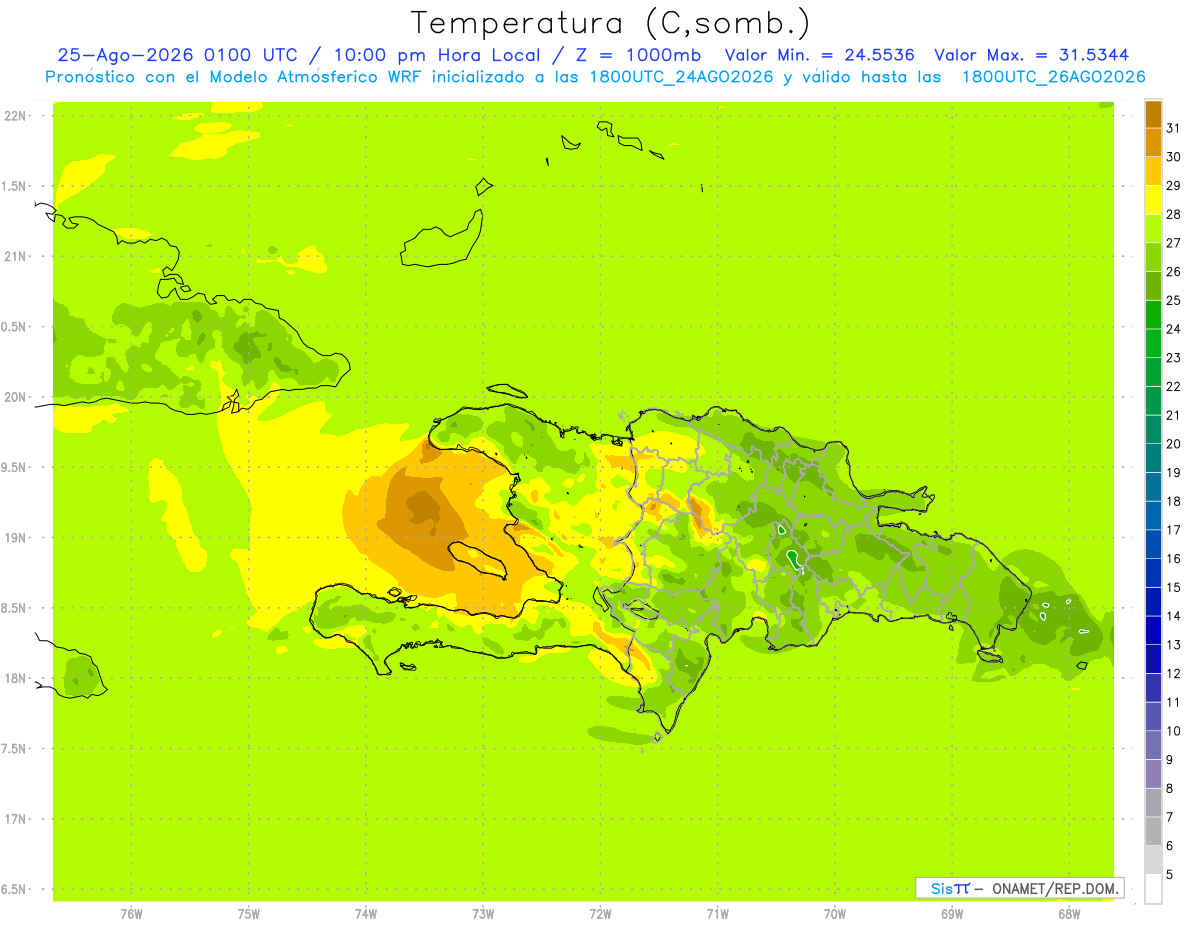Click the "73W" longitude axis label

[x=483, y=914]
